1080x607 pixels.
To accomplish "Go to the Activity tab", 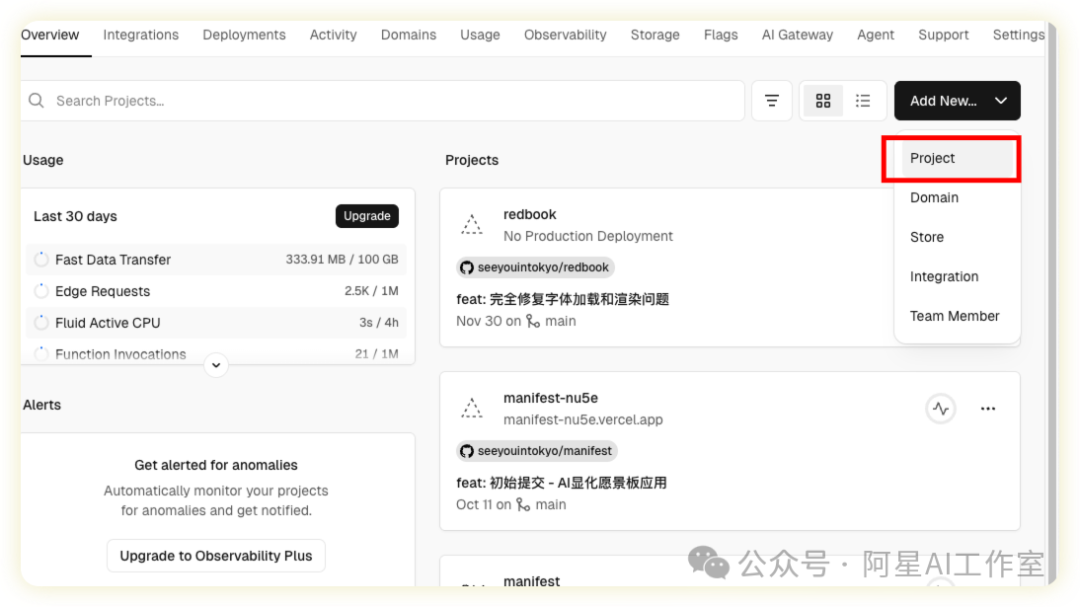I will 333,35.
